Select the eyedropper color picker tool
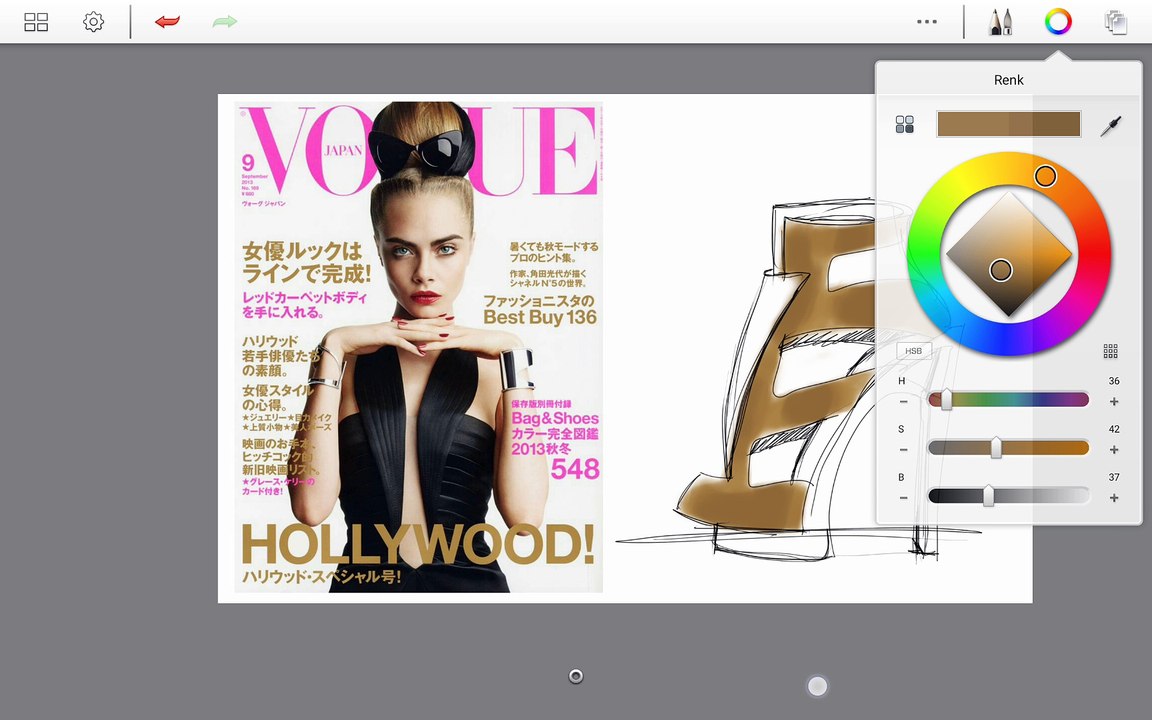The width and height of the screenshot is (1152, 720). [1111, 126]
